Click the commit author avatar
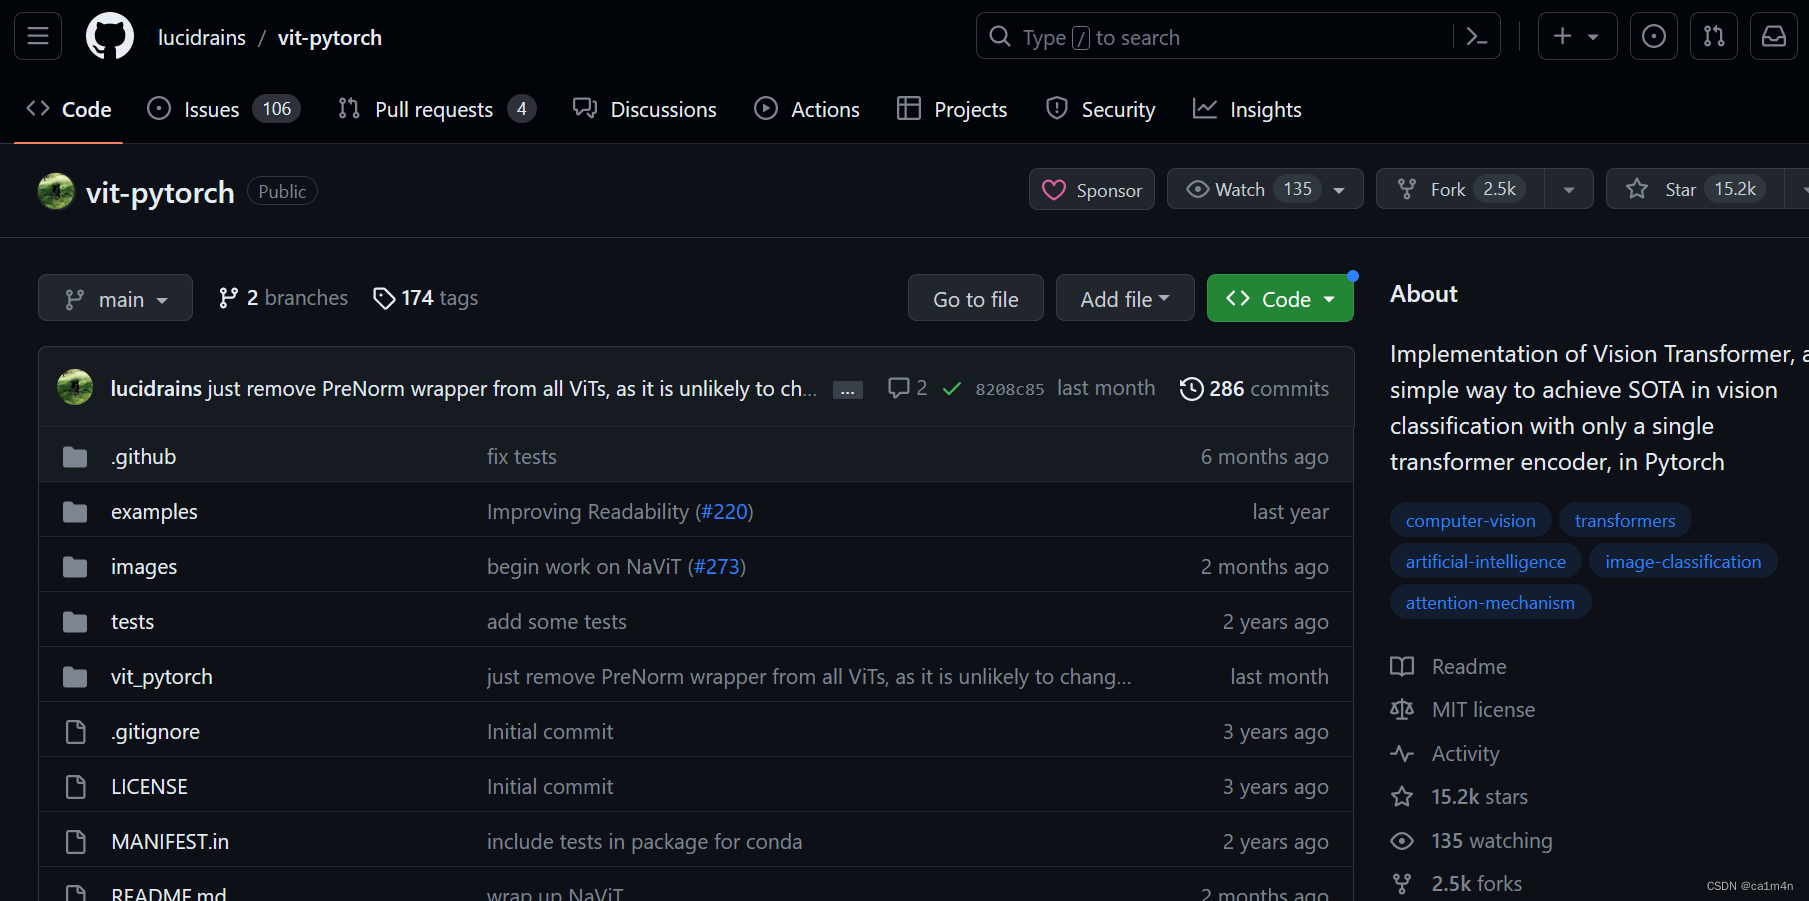 75,388
